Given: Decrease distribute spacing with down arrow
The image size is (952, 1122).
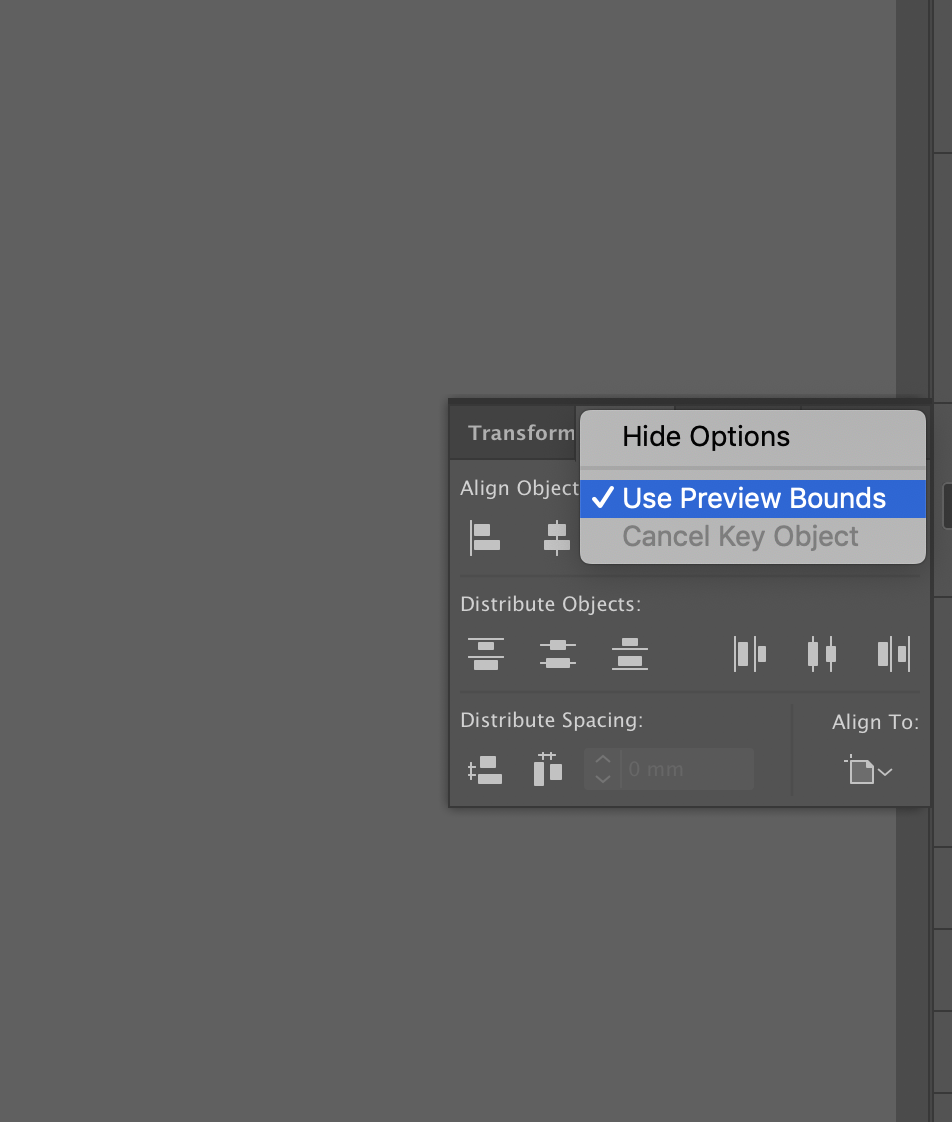Looking at the screenshot, I should click(x=602, y=779).
